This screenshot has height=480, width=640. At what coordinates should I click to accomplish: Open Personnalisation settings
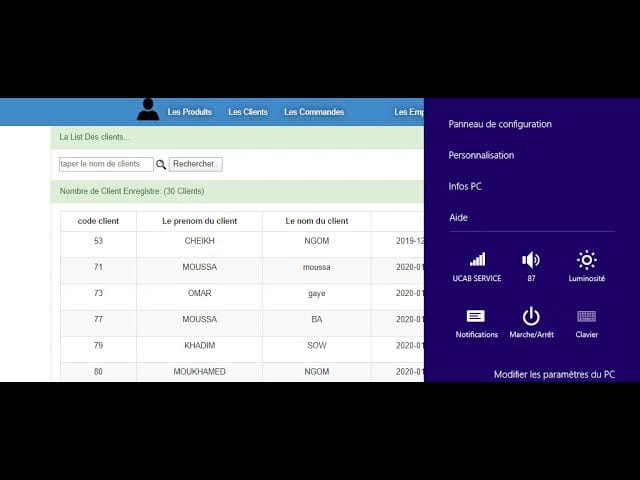(x=481, y=155)
